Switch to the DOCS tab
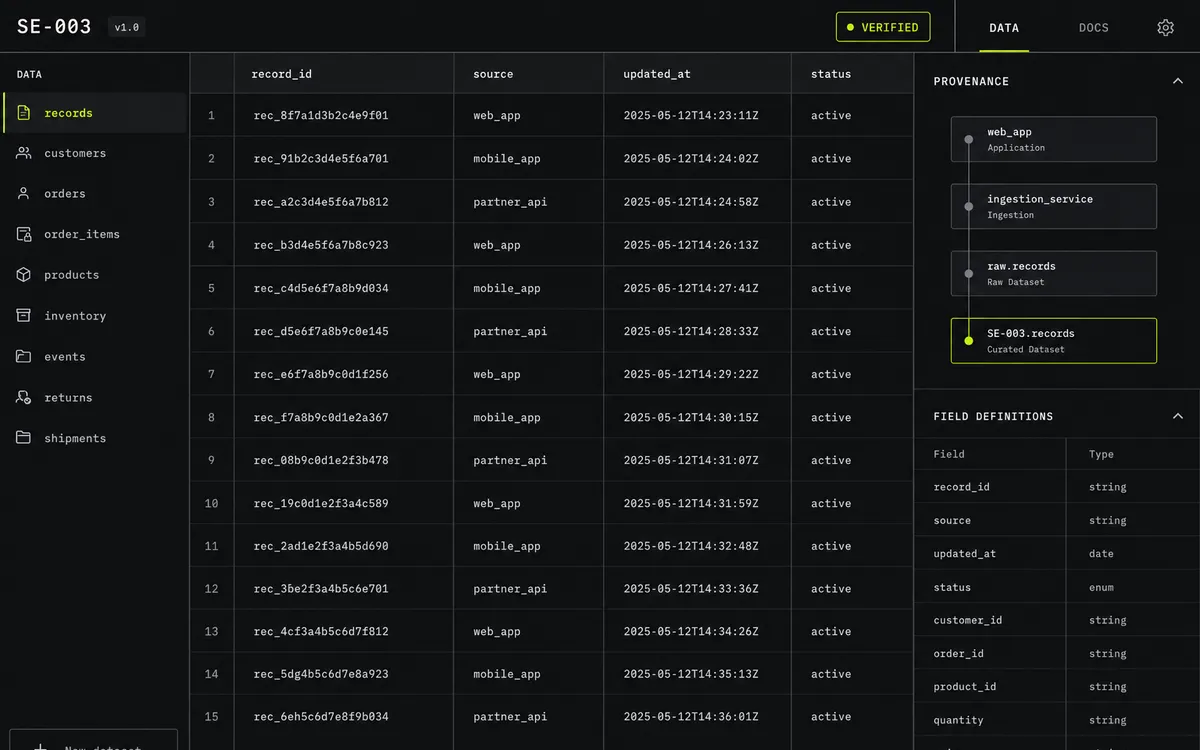 1094,27
